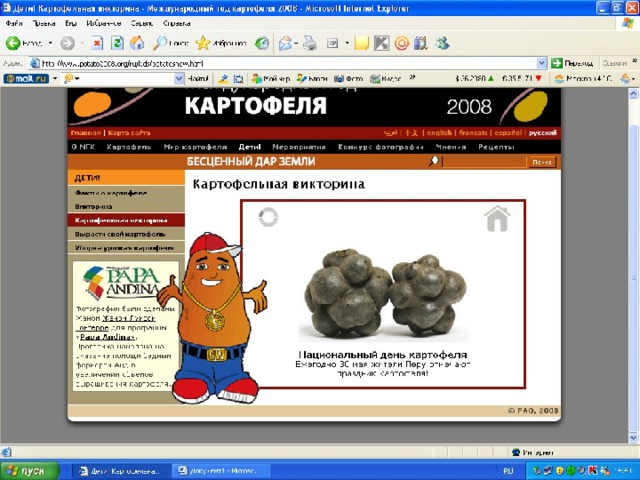
Task: Click the grey house icon in the quiz
Action: point(497,219)
